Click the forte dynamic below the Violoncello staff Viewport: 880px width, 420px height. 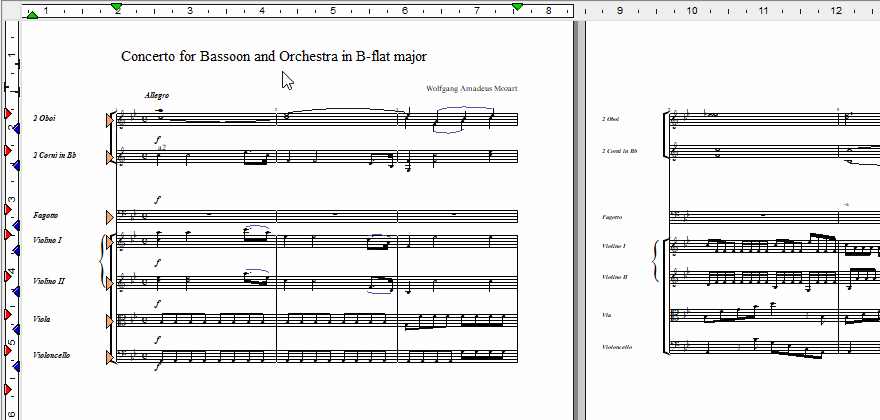coord(157,368)
